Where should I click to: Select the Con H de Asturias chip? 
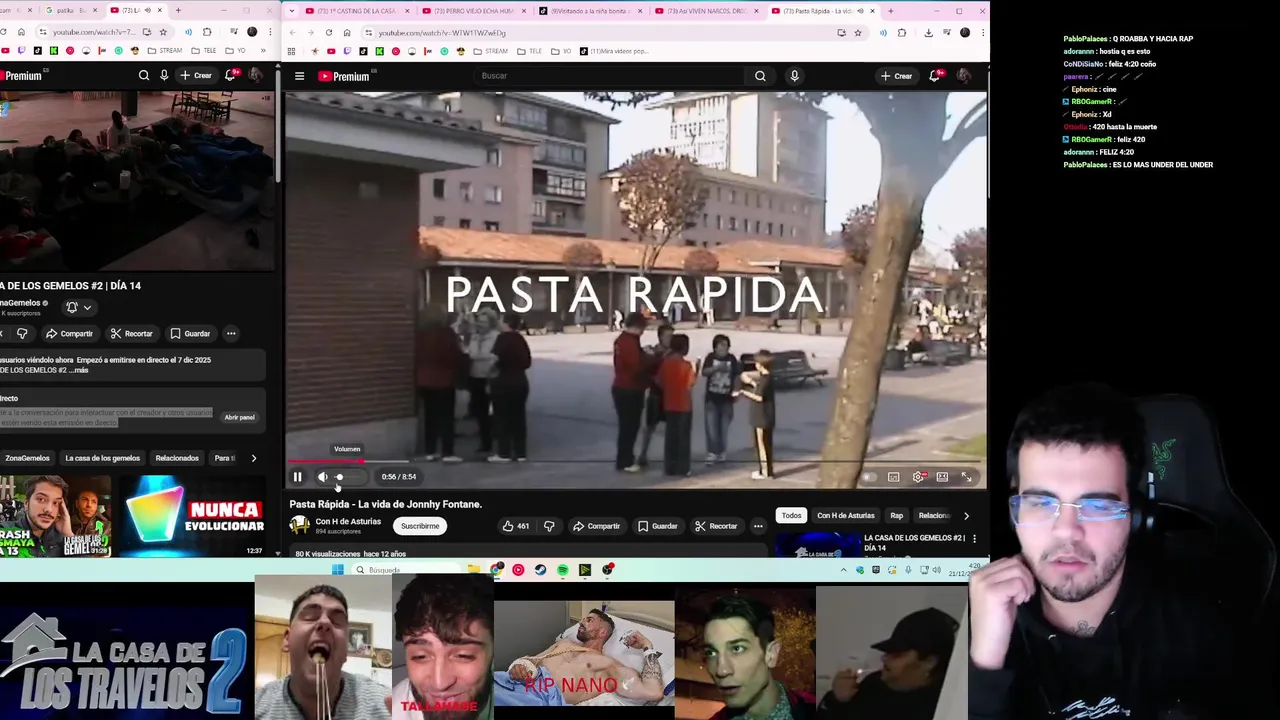(x=846, y=516)
